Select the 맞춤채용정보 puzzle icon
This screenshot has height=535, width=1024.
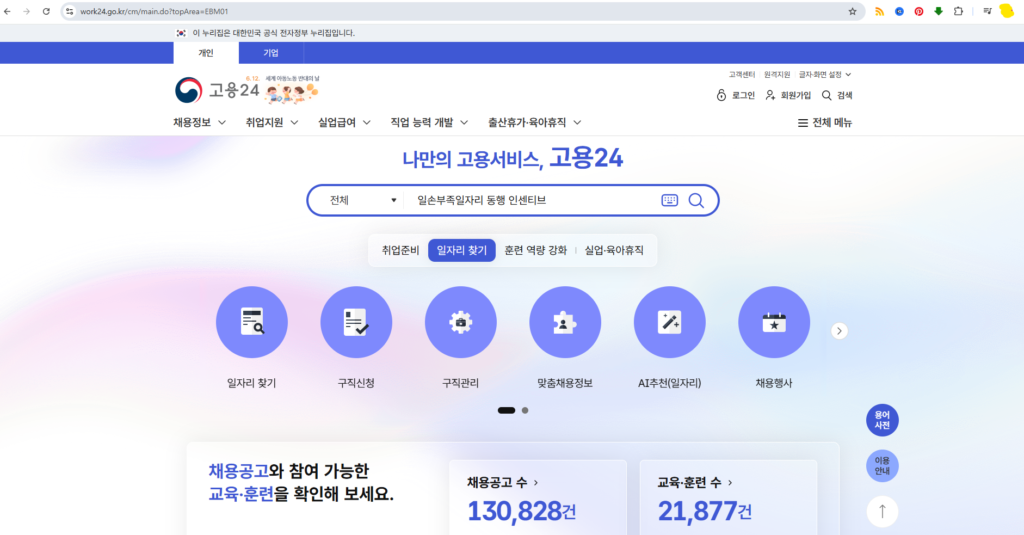coord(565,322)
